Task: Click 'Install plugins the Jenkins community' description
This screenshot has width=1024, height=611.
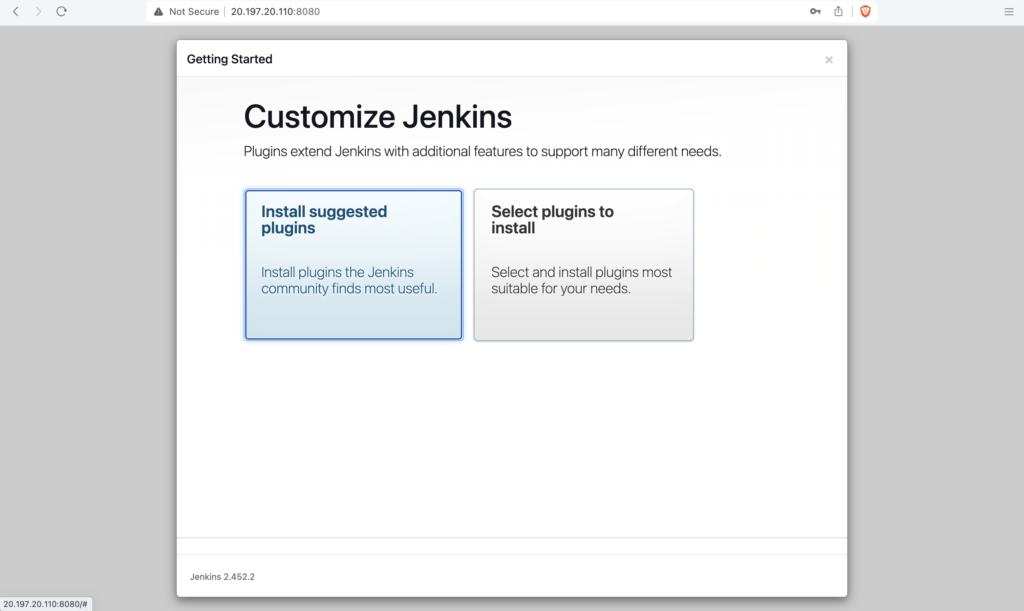Action: coord(349,280)
